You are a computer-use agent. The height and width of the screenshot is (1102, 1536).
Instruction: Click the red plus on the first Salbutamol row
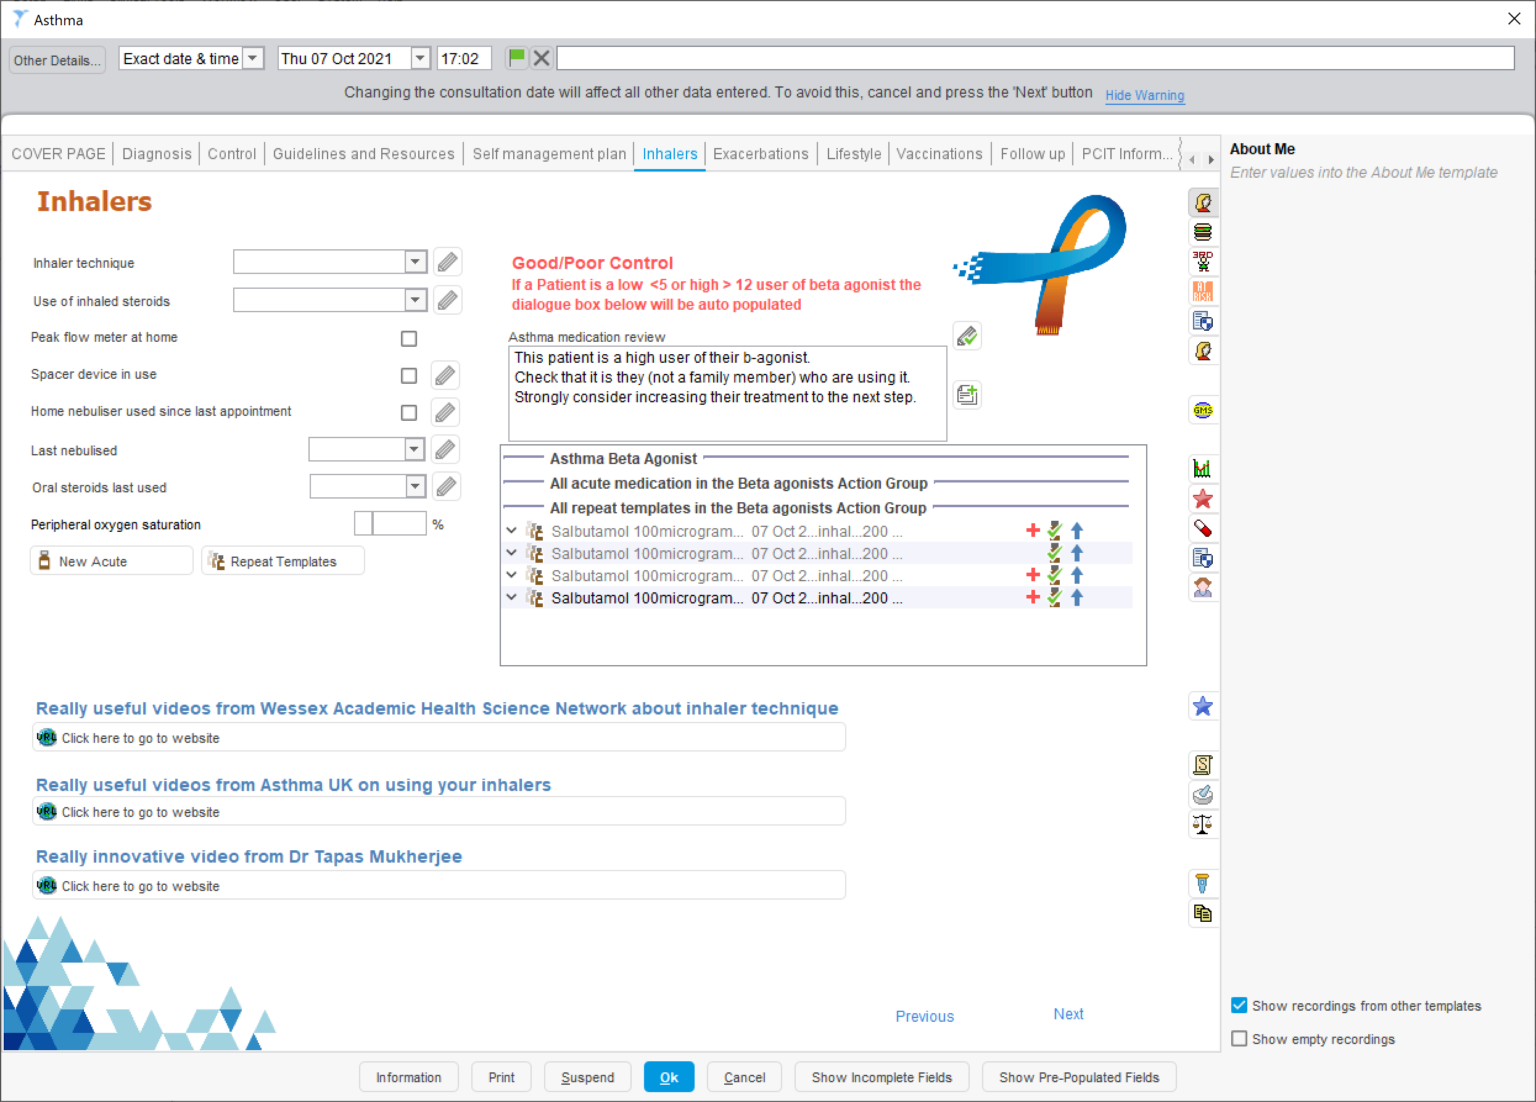1032,530
